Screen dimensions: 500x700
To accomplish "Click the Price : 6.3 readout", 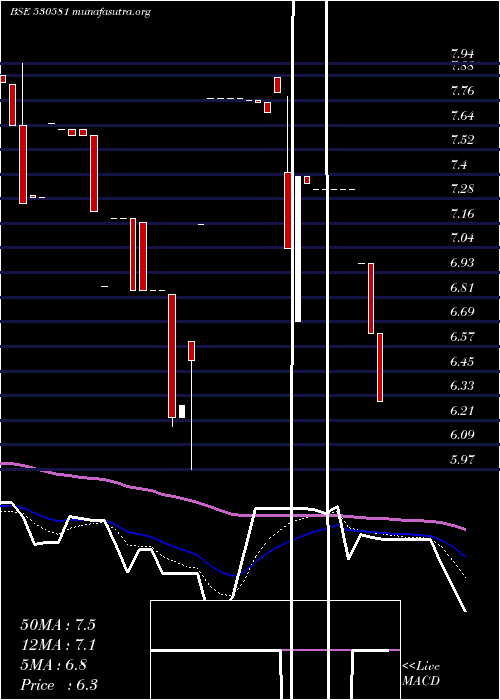I will click(x=59, y=685).
